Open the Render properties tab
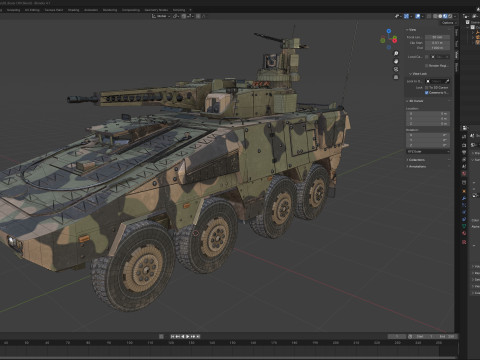 464,145
